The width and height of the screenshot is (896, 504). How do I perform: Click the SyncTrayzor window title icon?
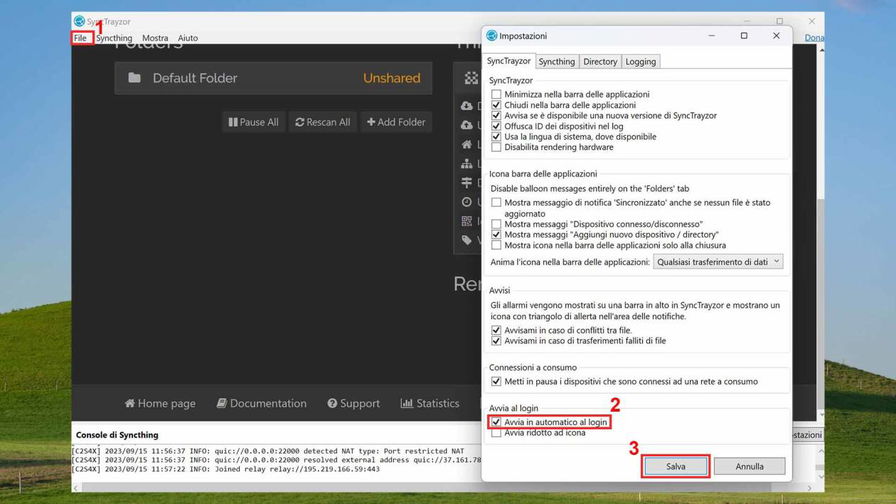coord(79,21)
